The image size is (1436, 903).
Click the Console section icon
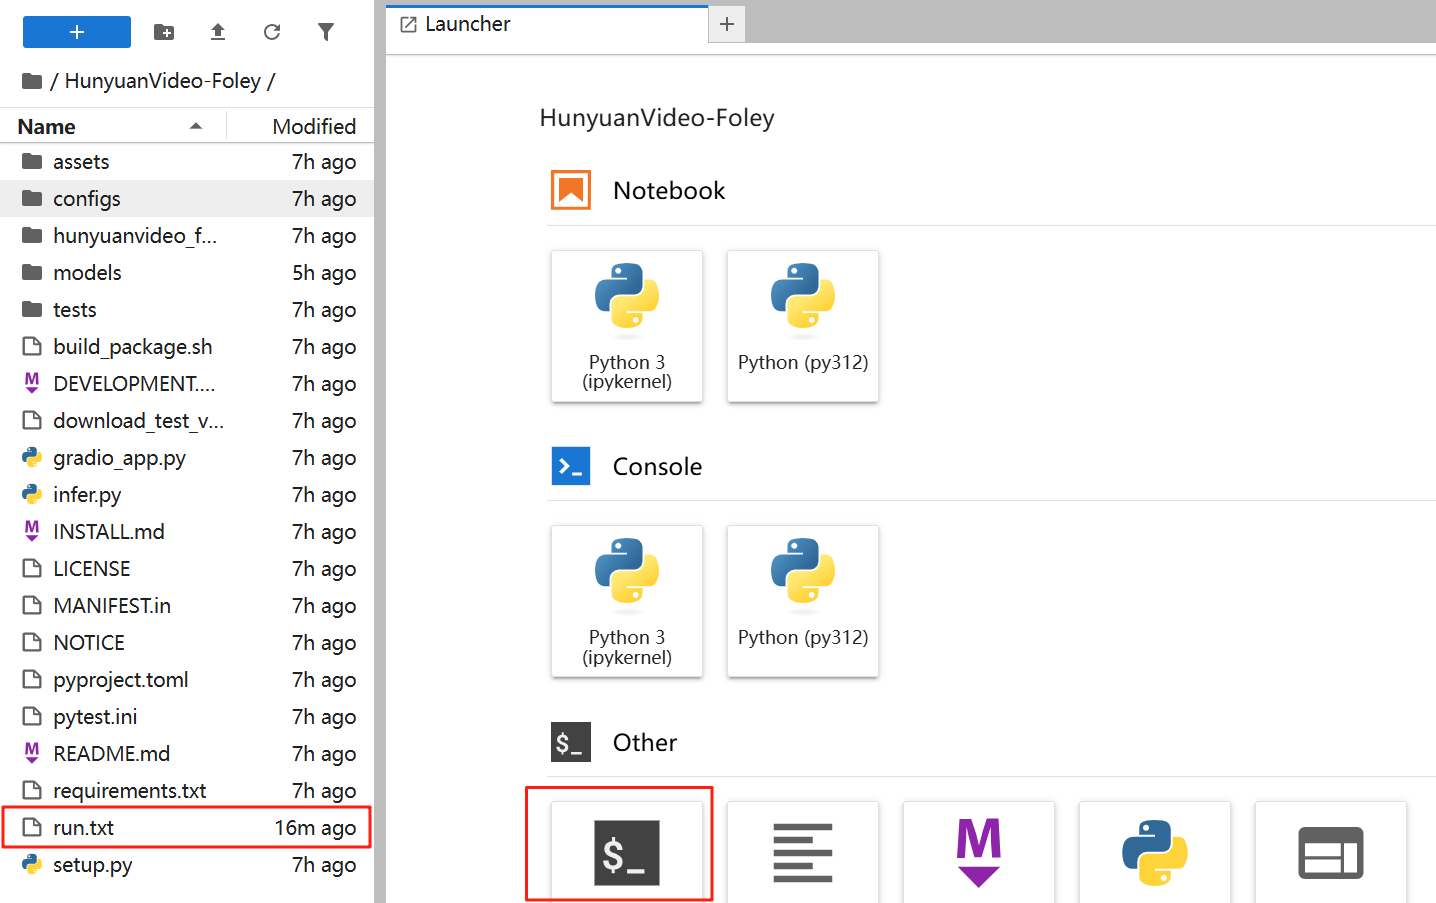(571, 466)
